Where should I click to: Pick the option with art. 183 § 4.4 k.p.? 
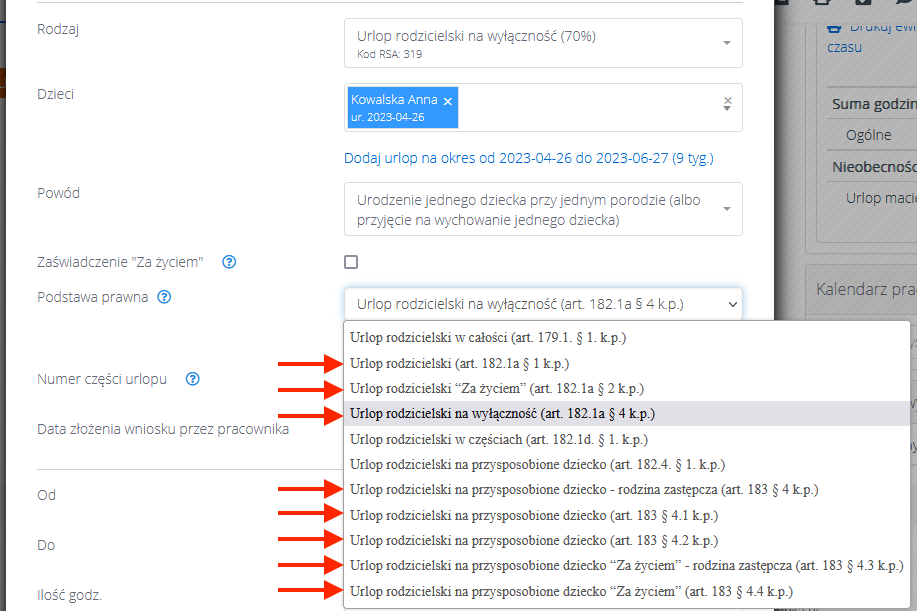tap(571, 592)
